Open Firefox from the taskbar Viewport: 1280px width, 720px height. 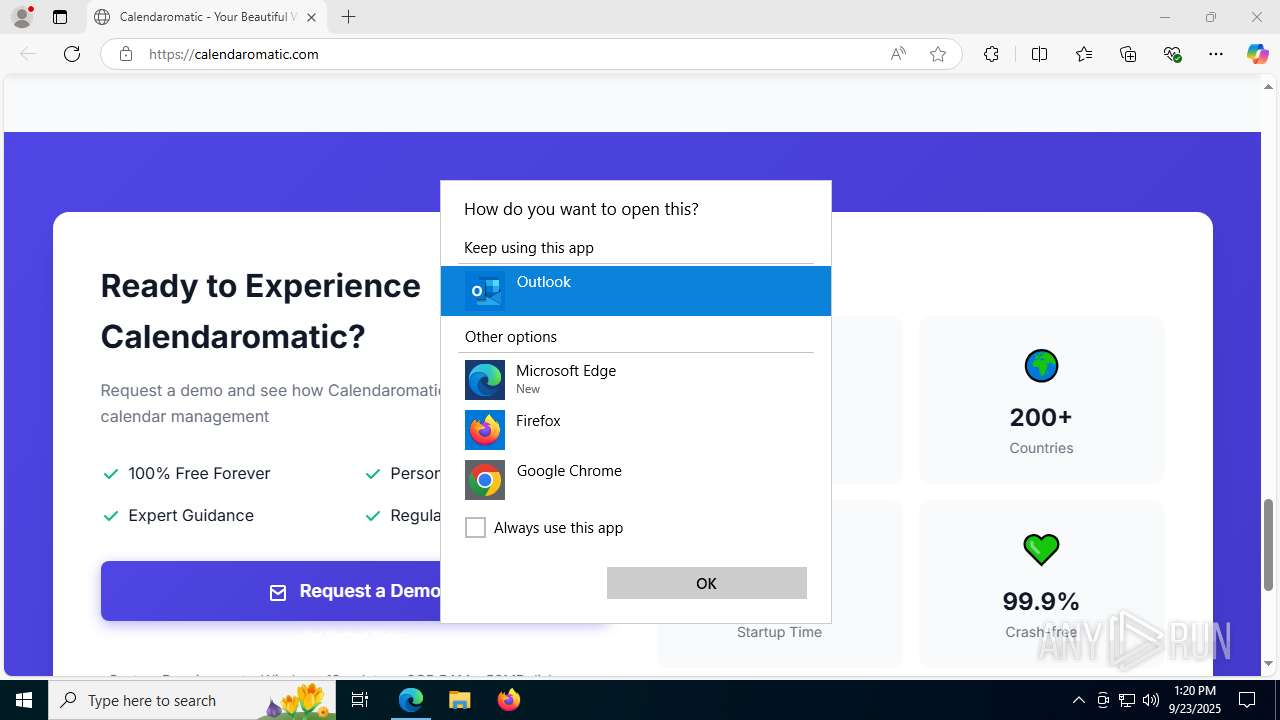(x=509, y=700)
